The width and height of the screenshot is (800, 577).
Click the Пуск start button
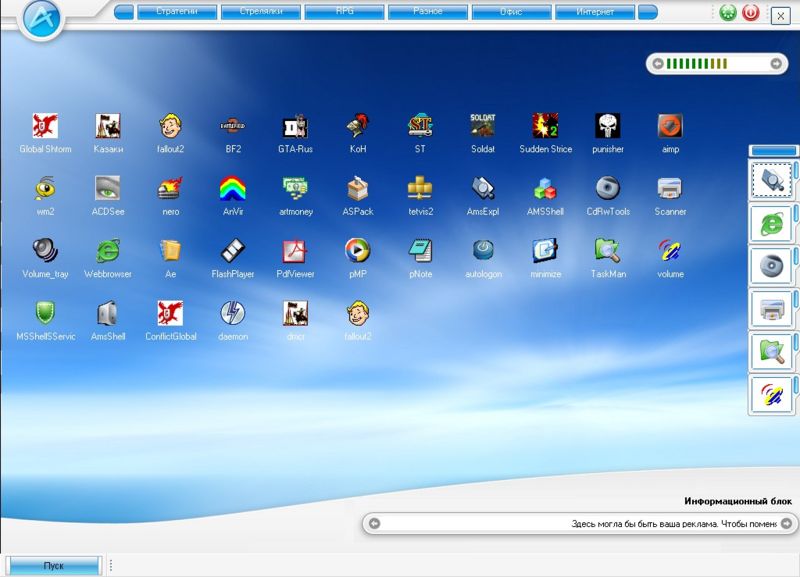point(53,566)
